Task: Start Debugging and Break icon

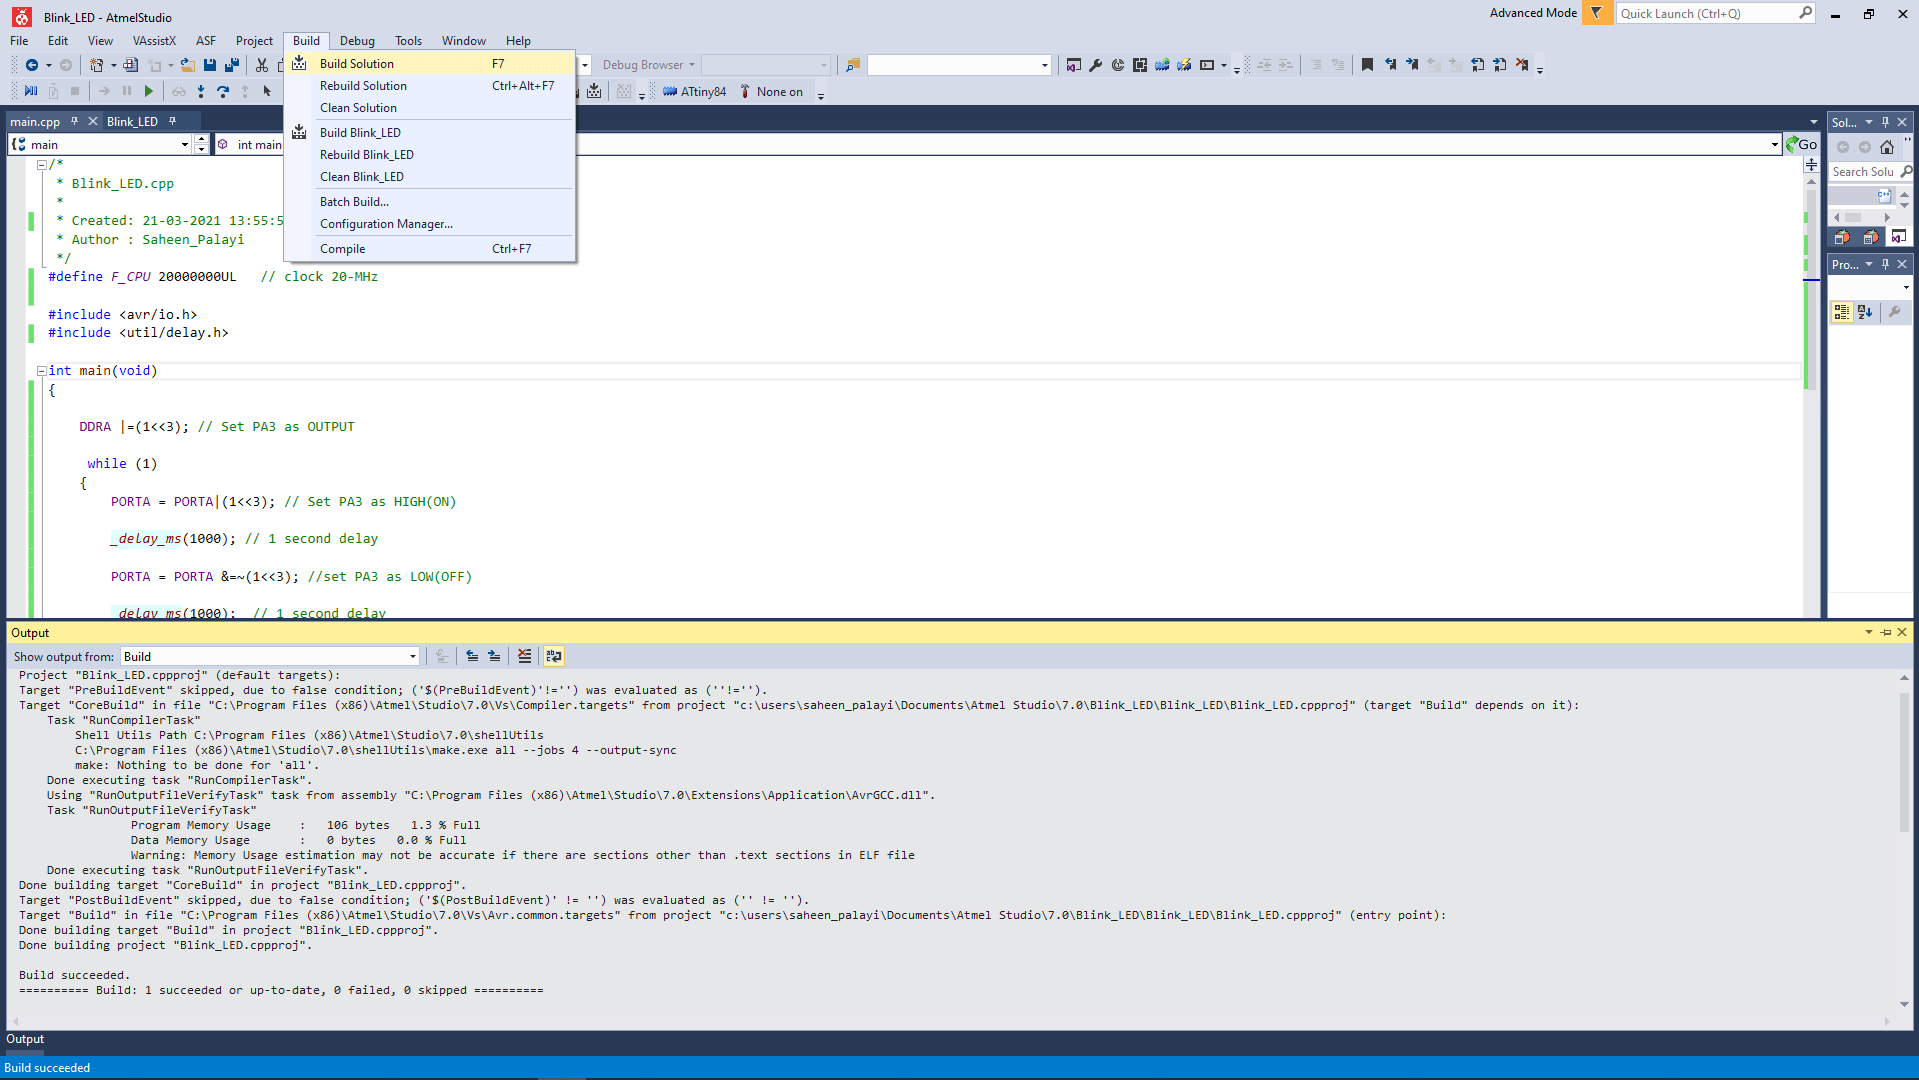Action: (31, 91)
